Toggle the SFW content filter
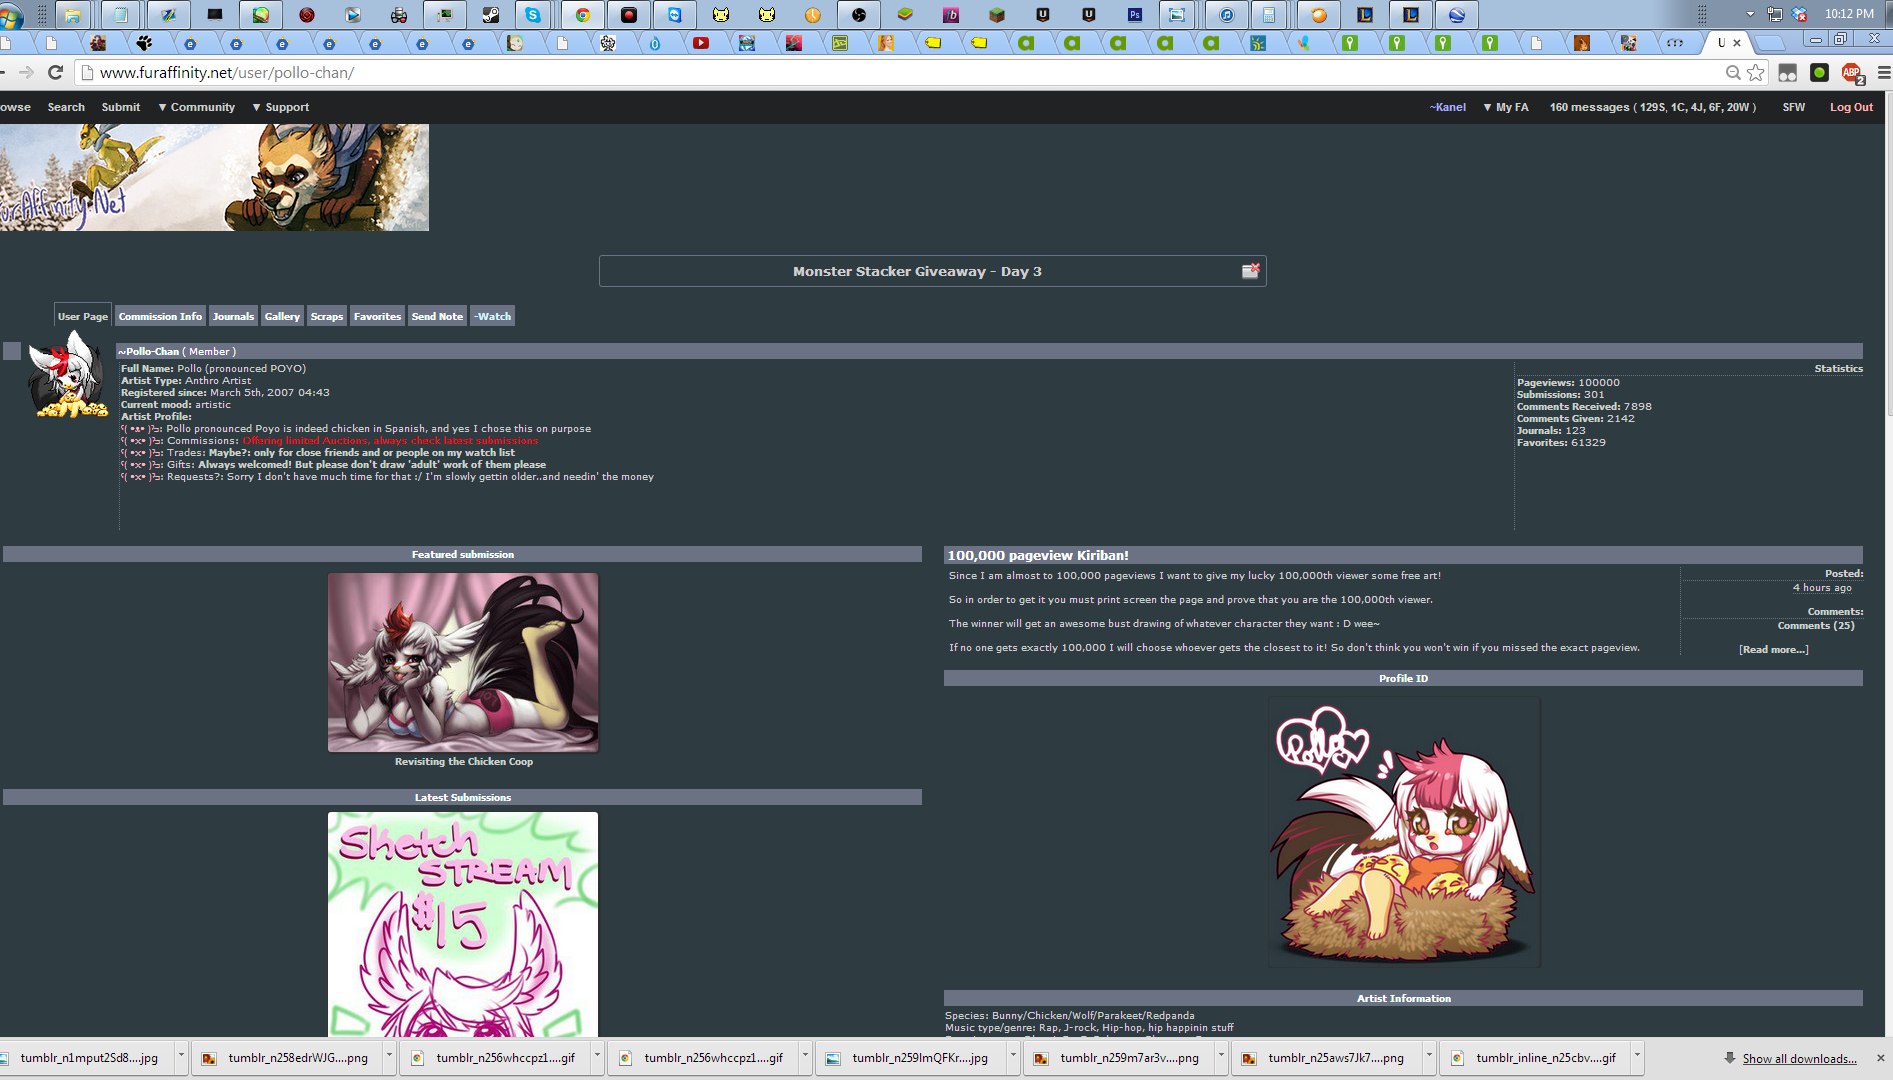The image size is (1893, 1080). [1793, 107]
